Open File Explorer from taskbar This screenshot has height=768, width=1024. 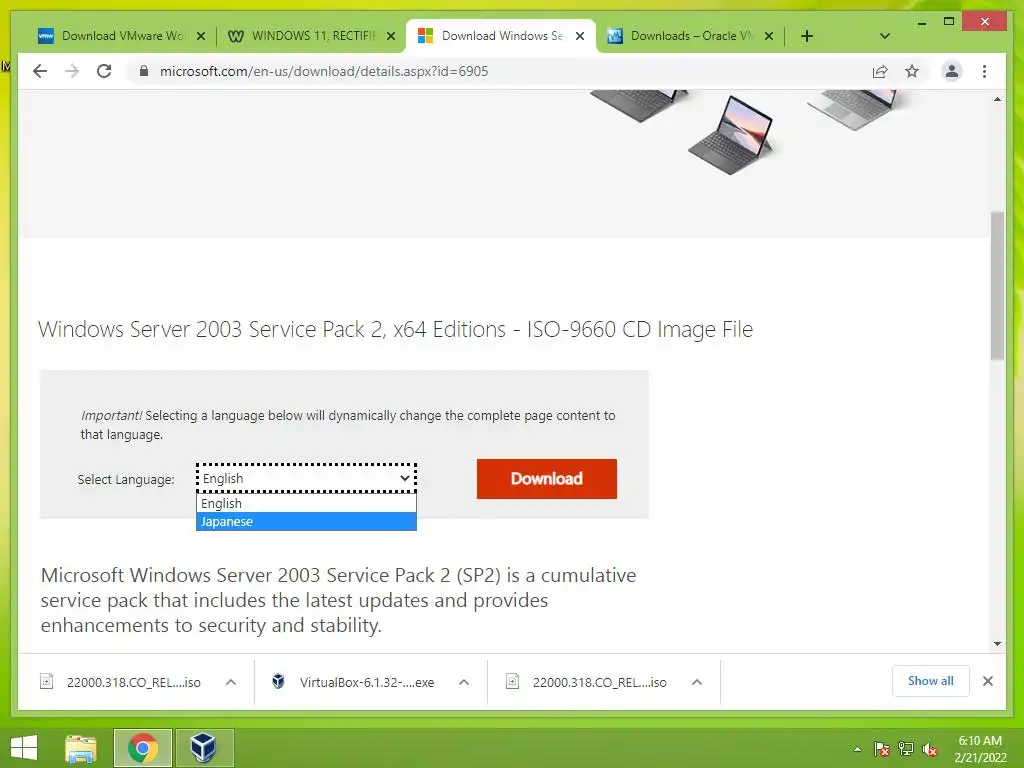(81, 748)
